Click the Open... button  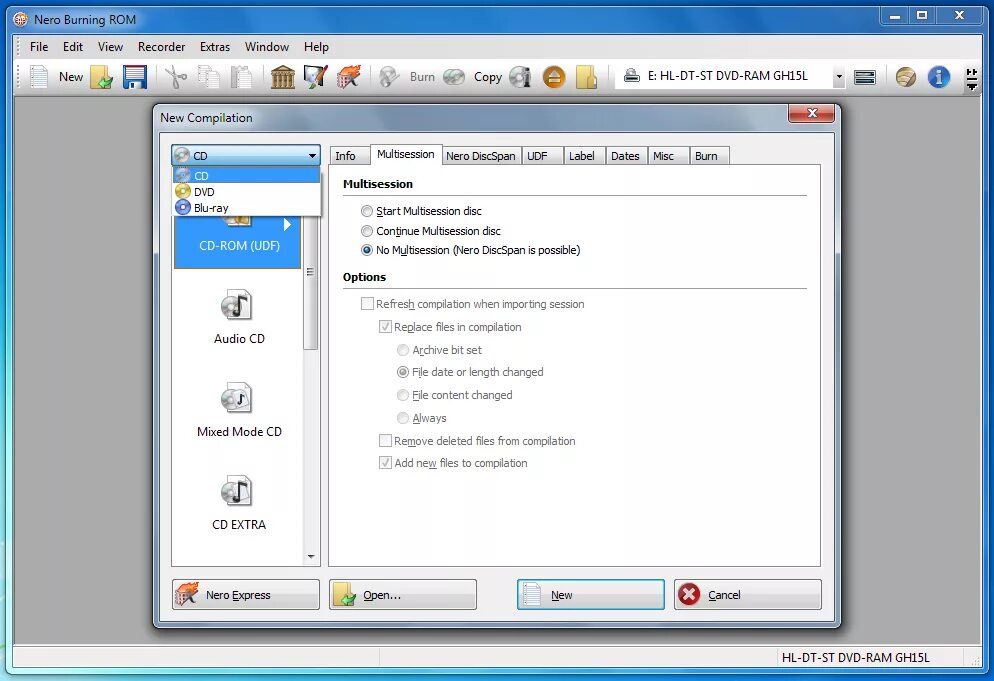tap(403, 595)
